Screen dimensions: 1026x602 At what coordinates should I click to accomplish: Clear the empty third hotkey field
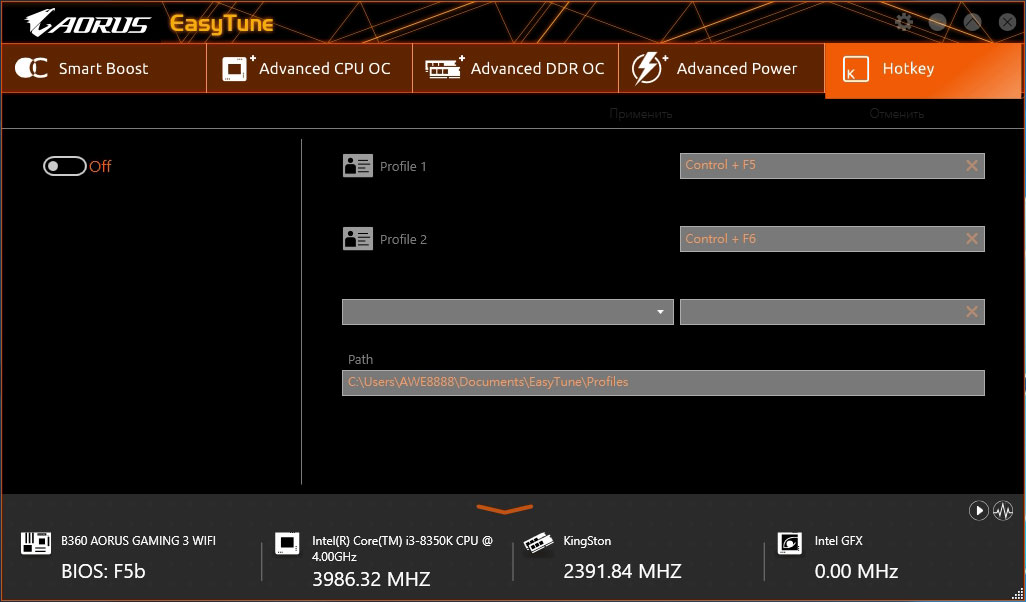(x=972, y=312)
